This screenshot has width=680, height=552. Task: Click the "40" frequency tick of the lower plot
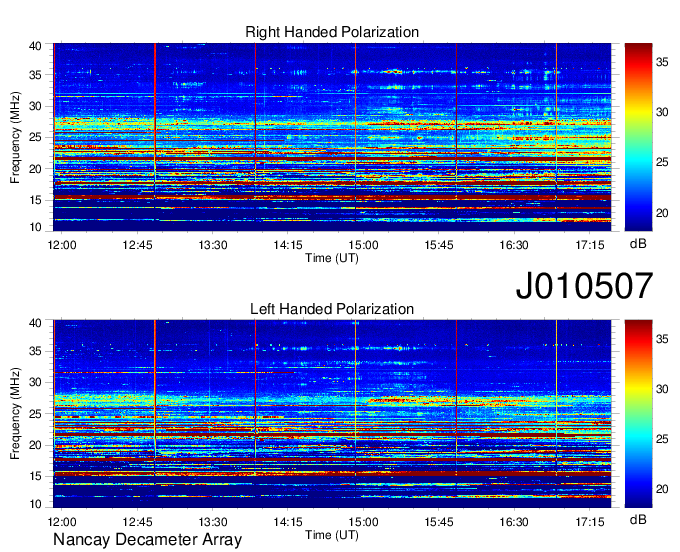35,323
